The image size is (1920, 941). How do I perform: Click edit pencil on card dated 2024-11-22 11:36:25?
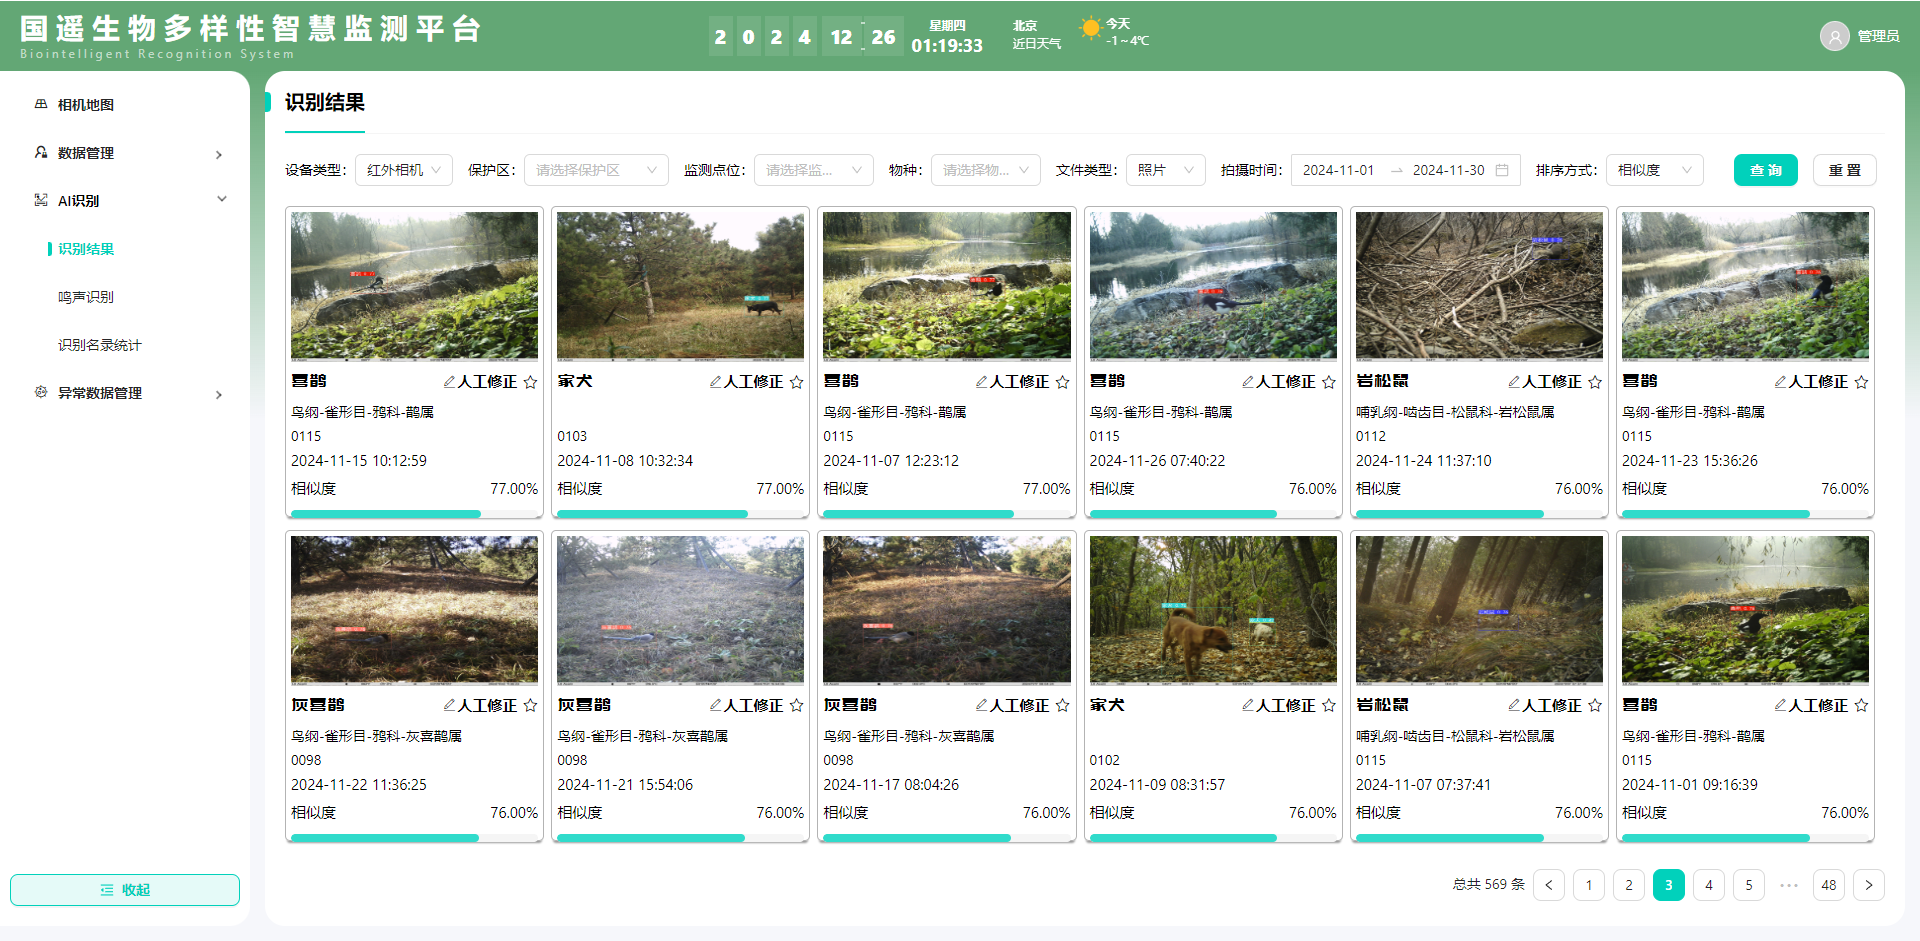click(x=449, y=706)
